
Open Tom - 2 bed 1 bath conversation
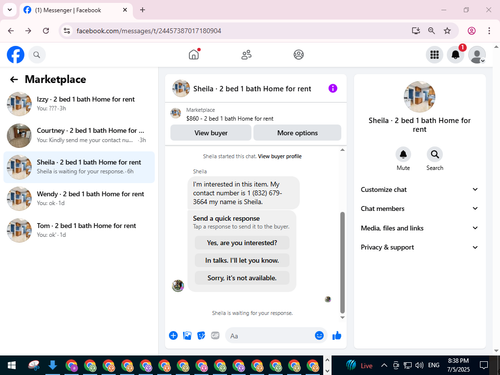(79, 230)
